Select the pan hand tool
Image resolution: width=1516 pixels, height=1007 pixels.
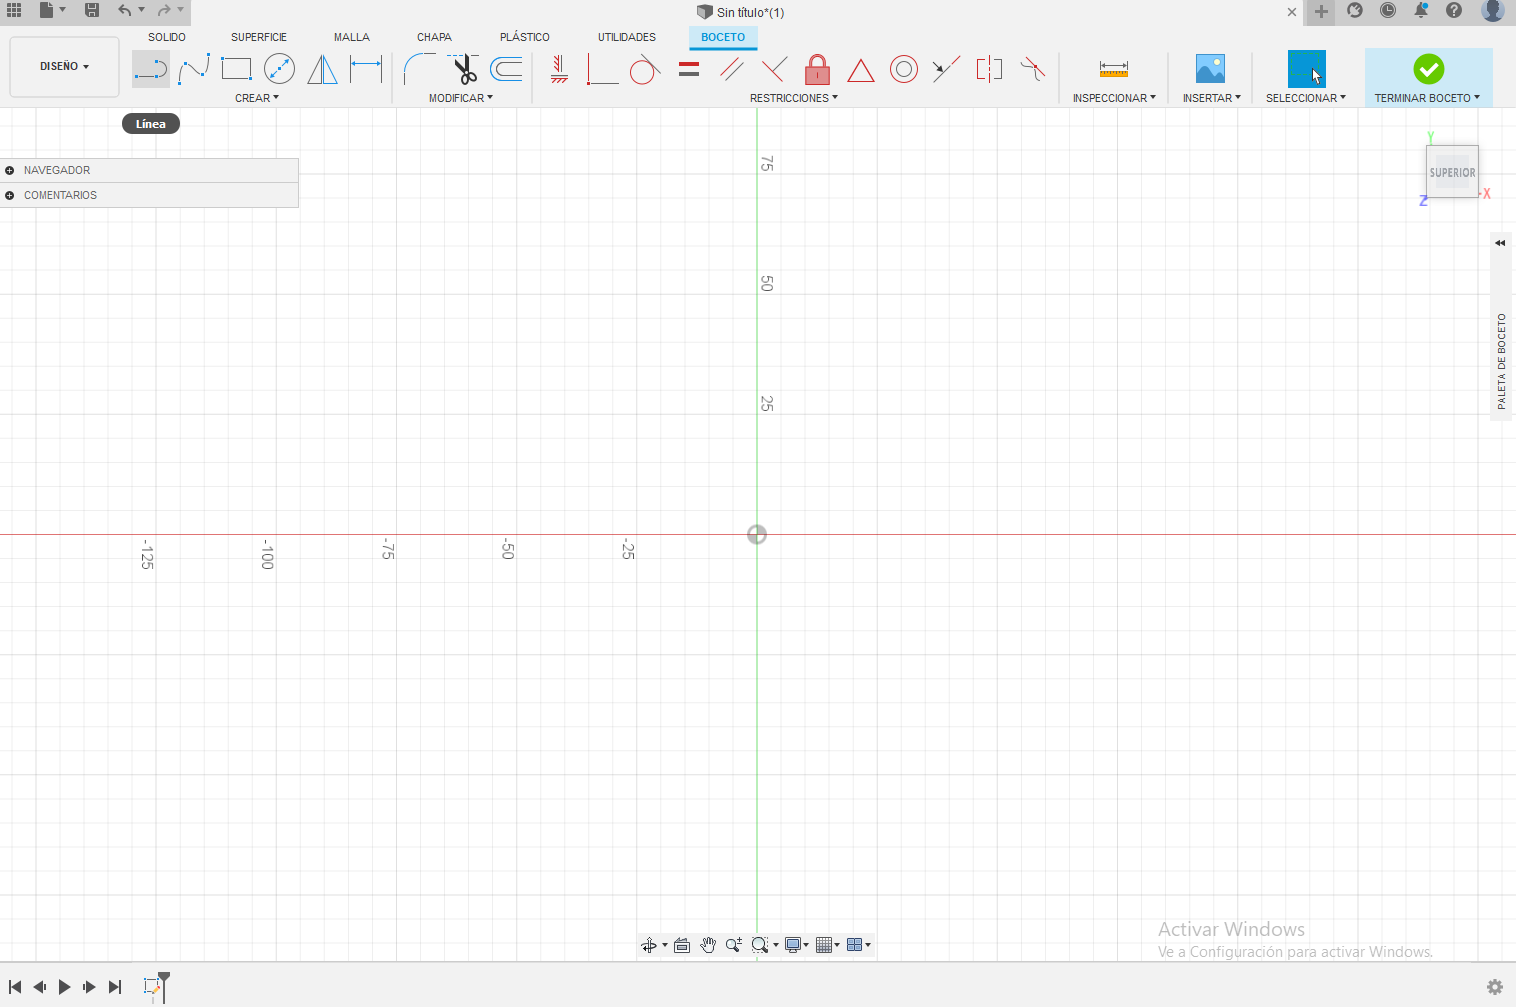[708, 945]
